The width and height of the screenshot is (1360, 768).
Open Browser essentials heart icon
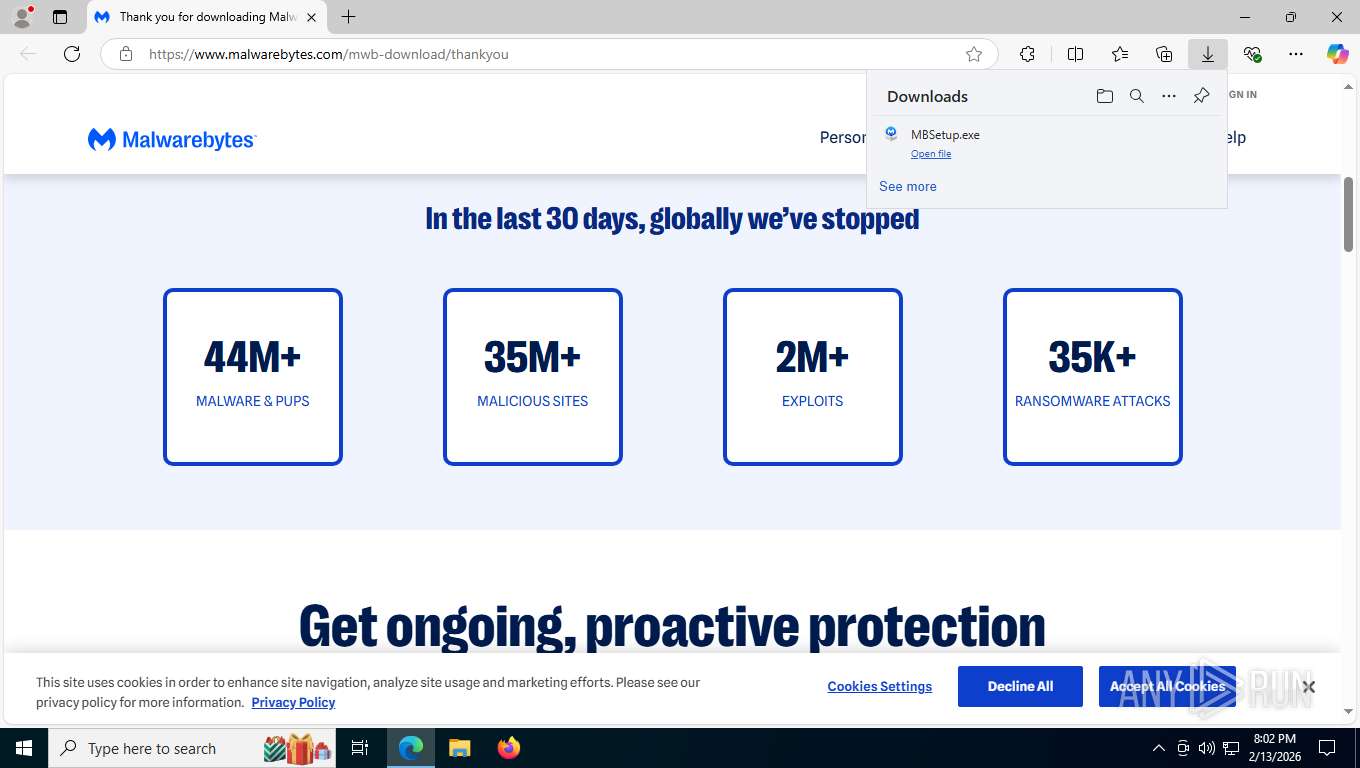tap(1252, 54)
